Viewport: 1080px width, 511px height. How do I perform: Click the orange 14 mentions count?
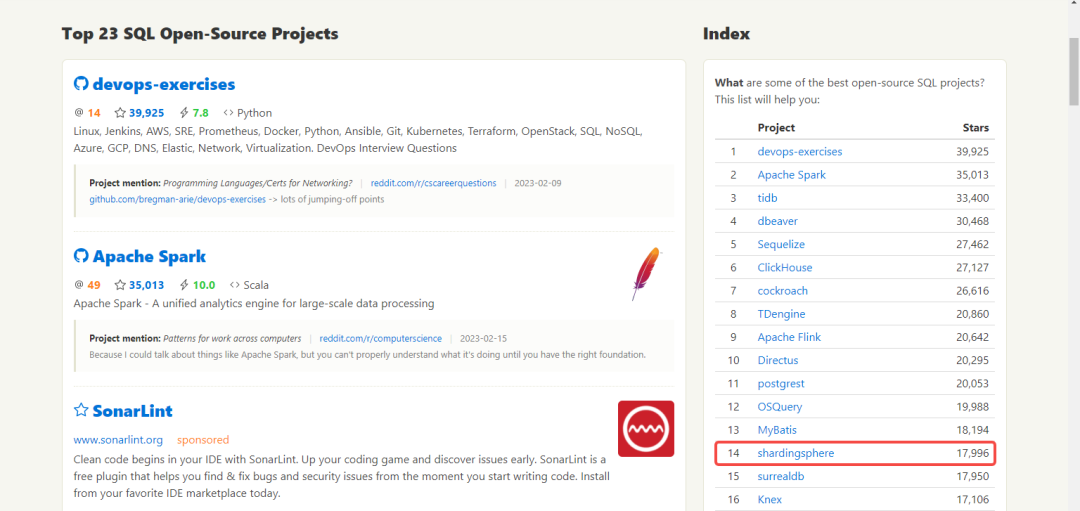(94, 113)
